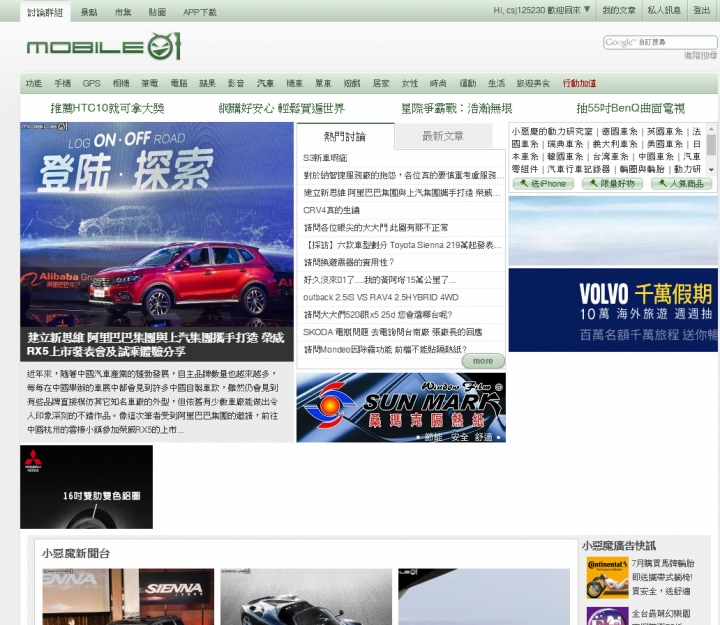Open the 景點 top navigation link
Viewport: 720px width, 625px height.
(89, 12)
